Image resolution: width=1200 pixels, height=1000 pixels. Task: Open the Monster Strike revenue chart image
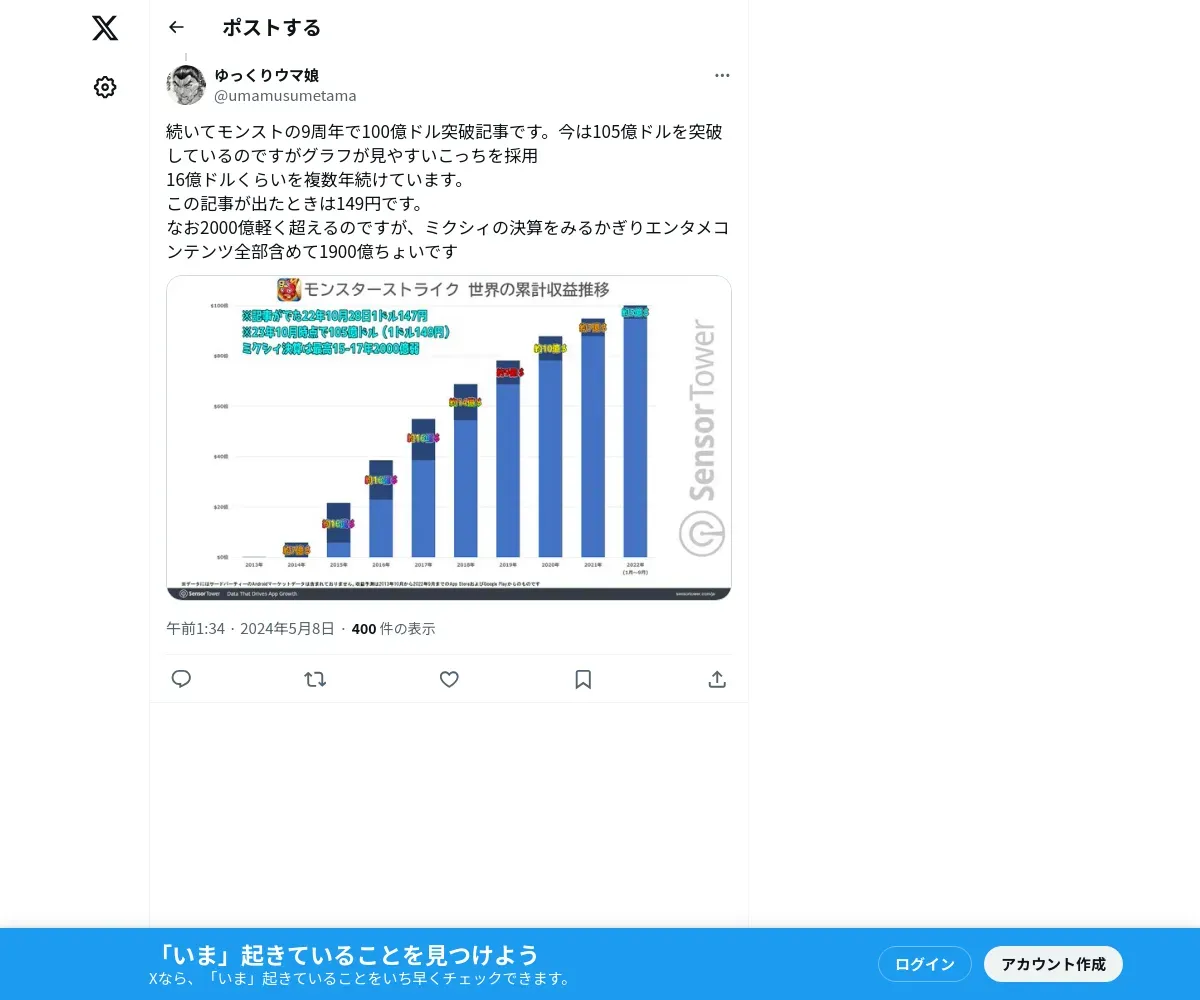449,438
